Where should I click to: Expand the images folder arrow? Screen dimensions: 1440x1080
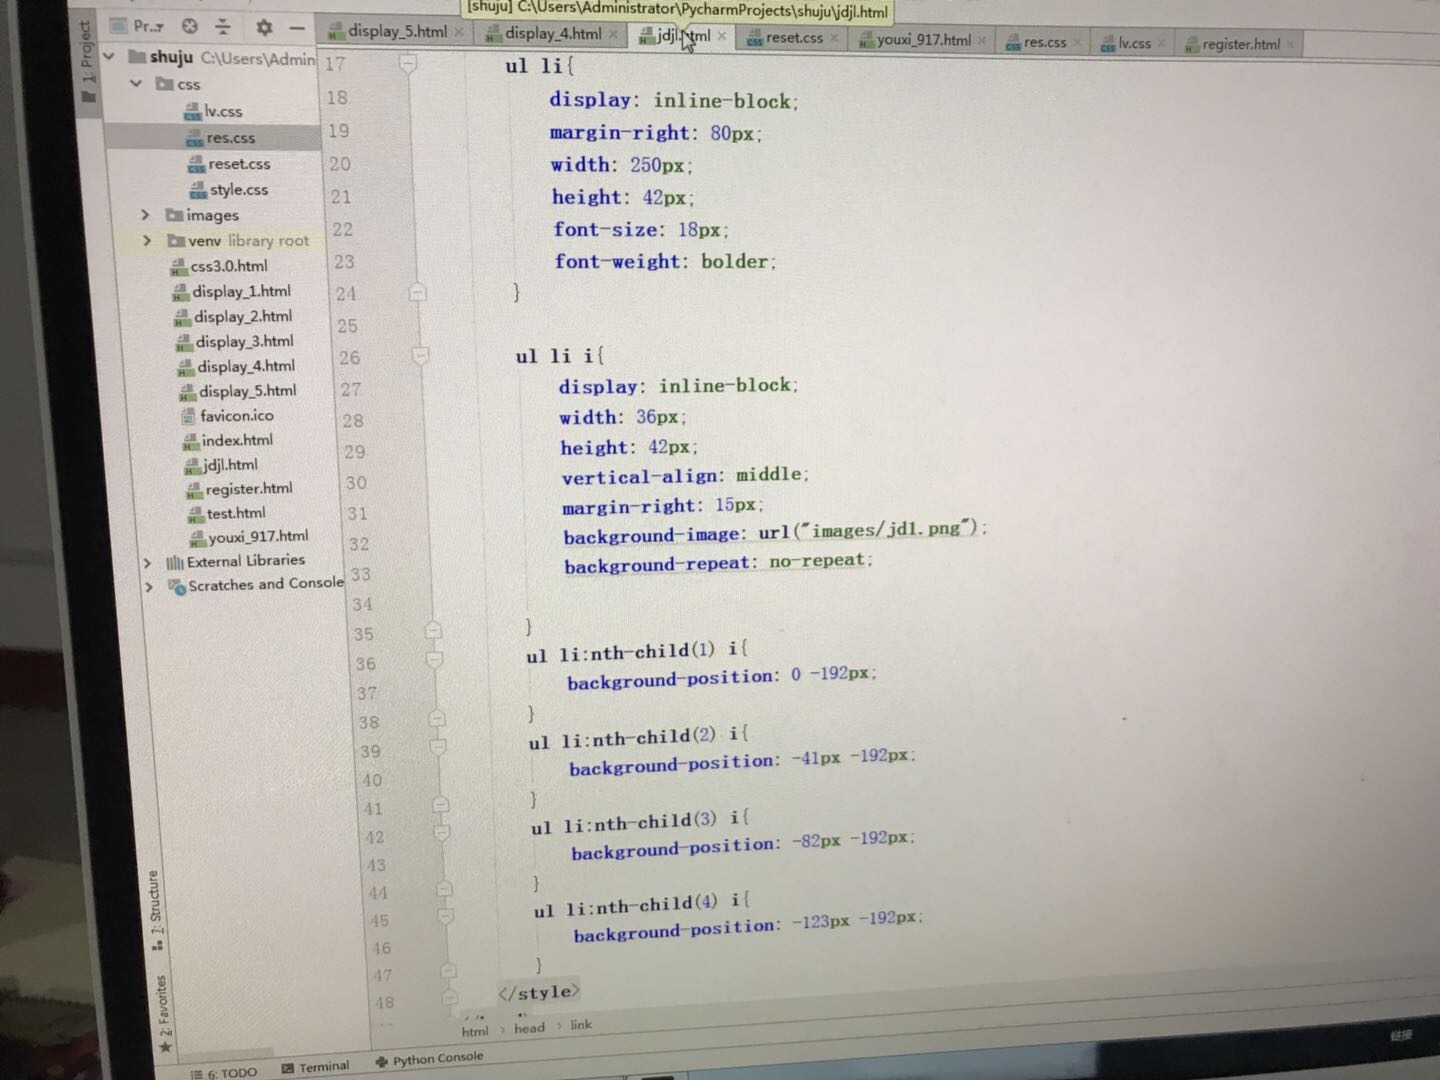point(145,215)
